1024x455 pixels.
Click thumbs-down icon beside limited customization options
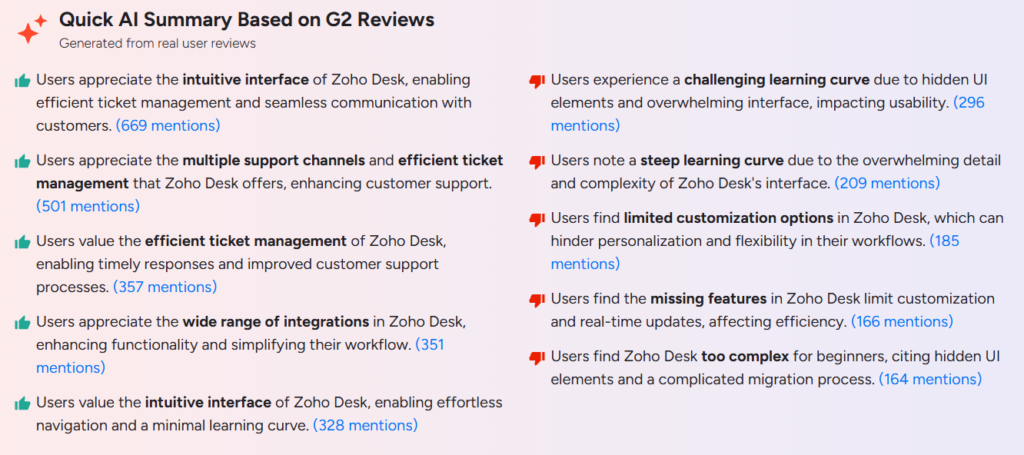pos(537,219)
